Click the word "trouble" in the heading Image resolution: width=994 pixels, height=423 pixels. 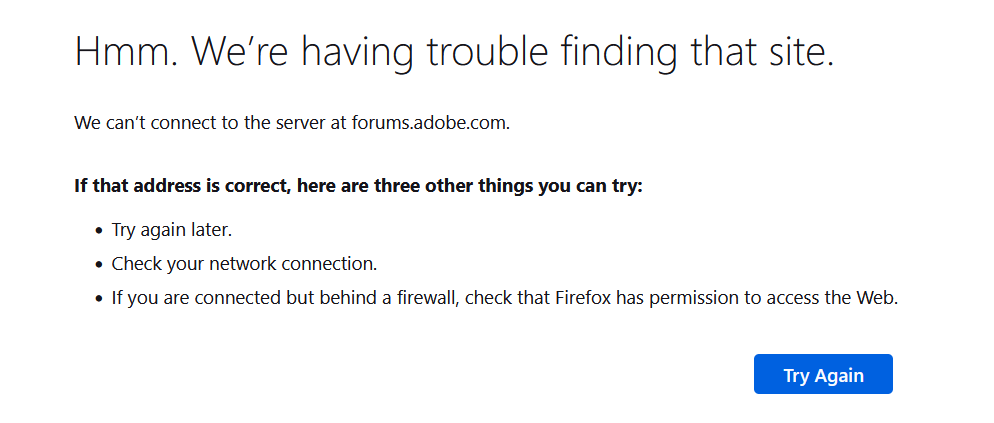484,51
